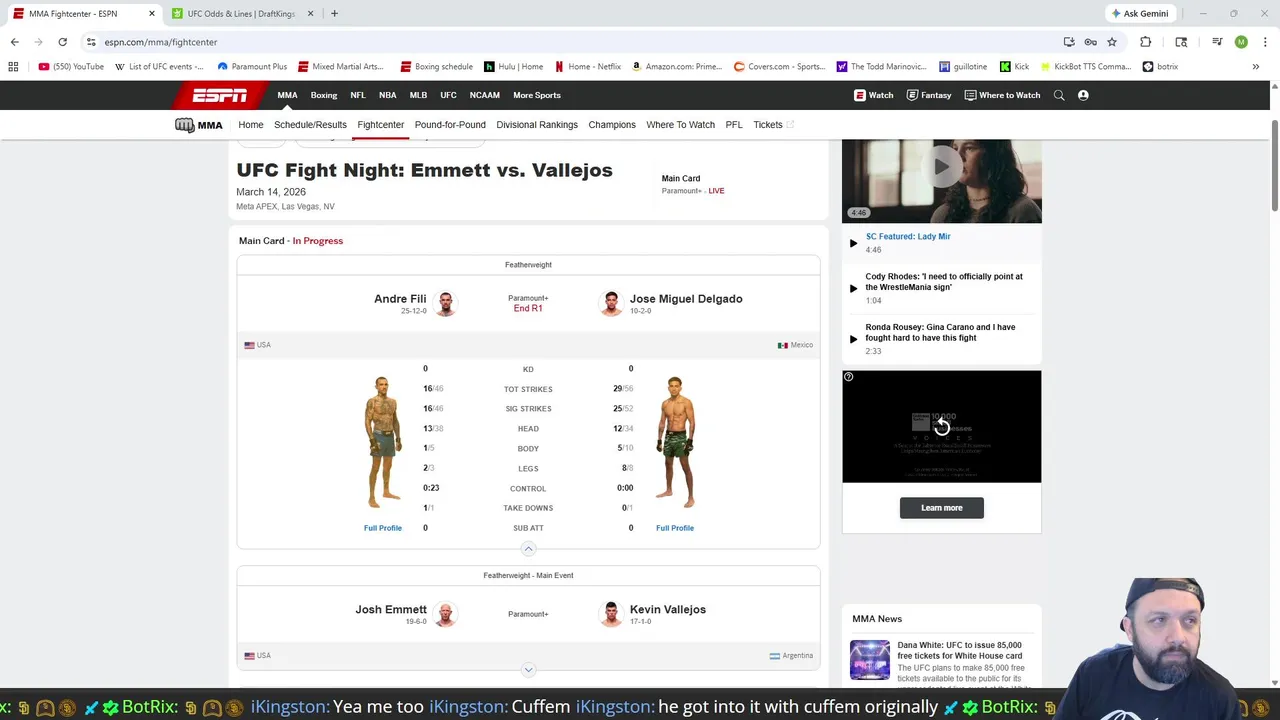The height and width of the screenshot is (720, 1280).
Task: Open Josh Emmett headshot
Action: point(445,614)
